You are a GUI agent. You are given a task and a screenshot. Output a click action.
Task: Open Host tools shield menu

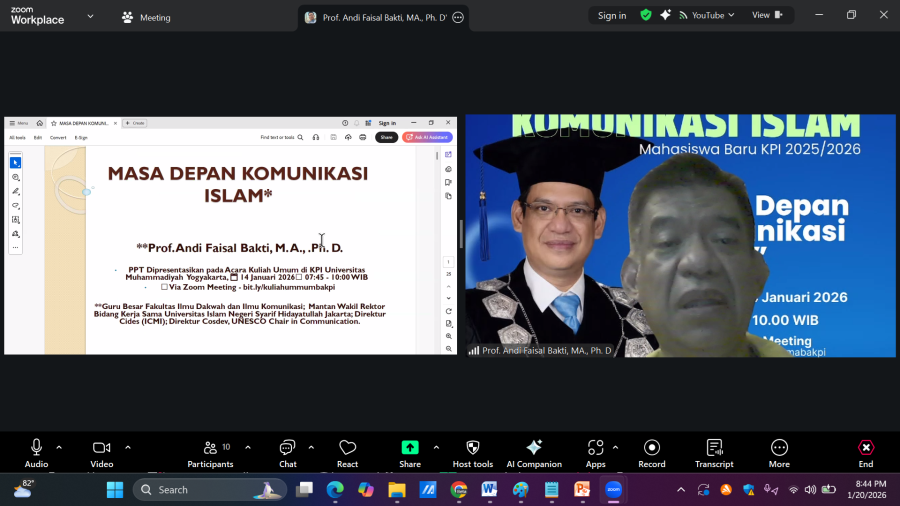472,453
